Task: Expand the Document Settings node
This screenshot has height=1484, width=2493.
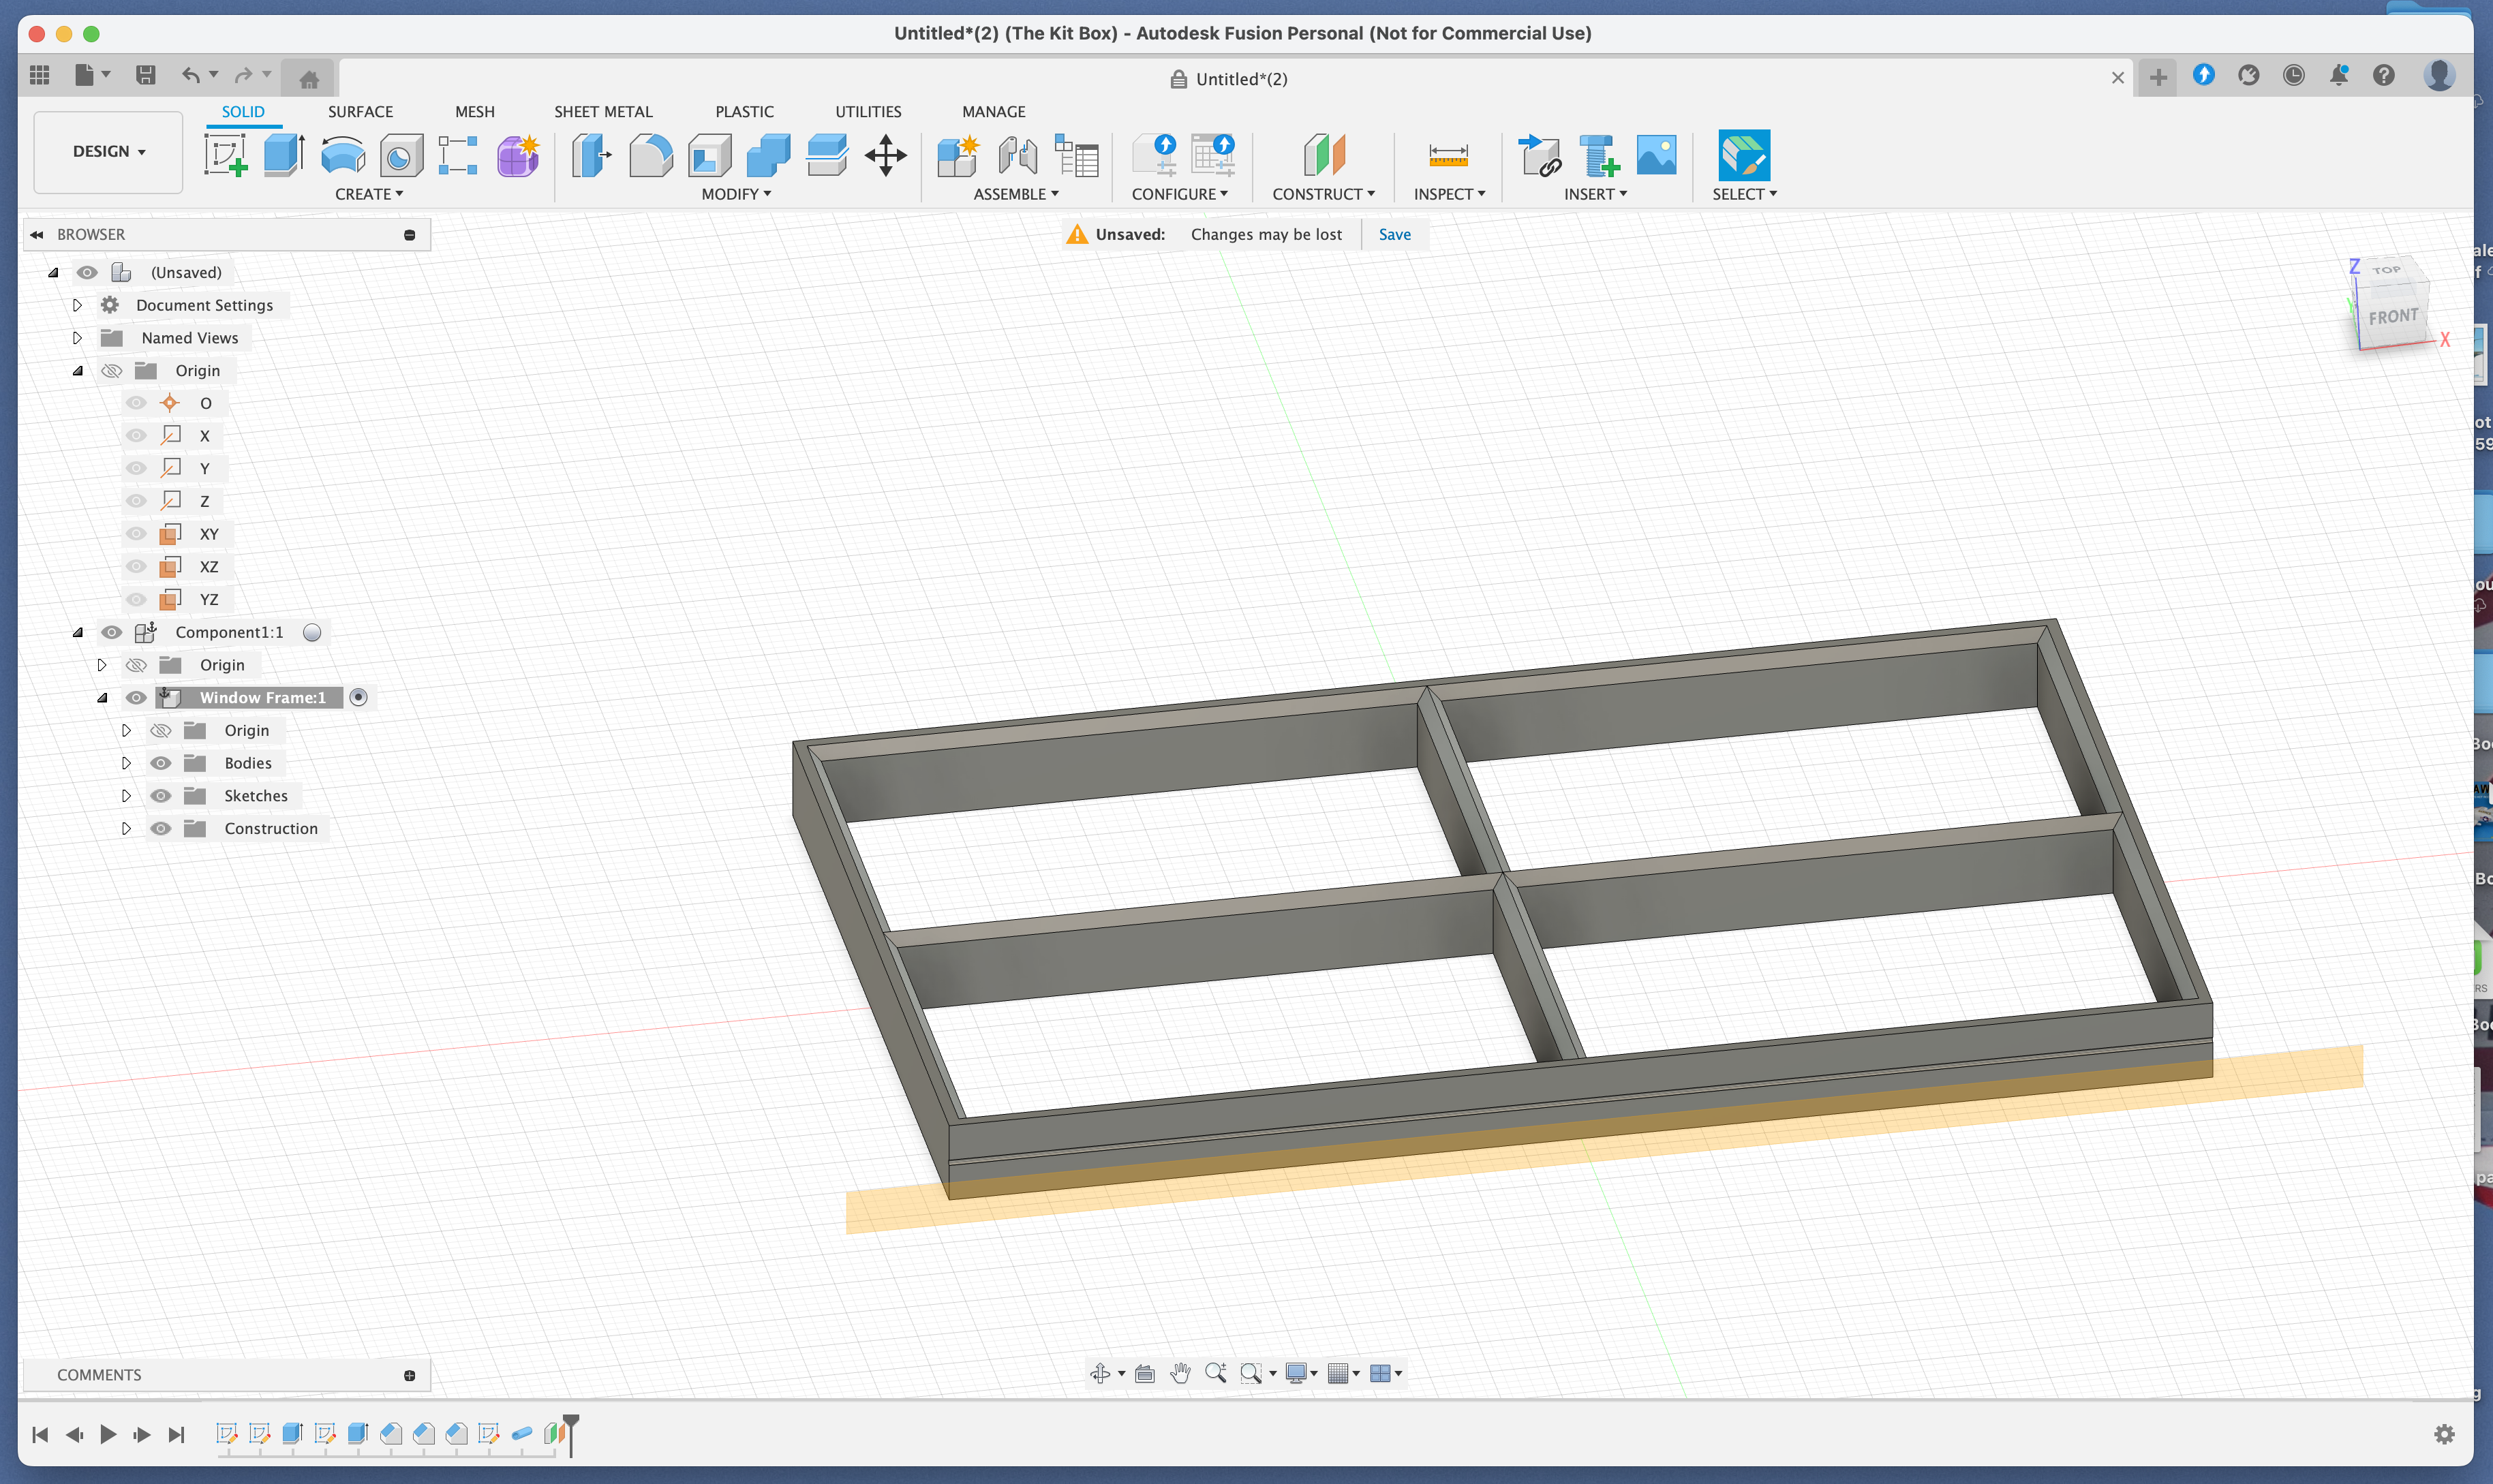Action: tap(77, 305)
